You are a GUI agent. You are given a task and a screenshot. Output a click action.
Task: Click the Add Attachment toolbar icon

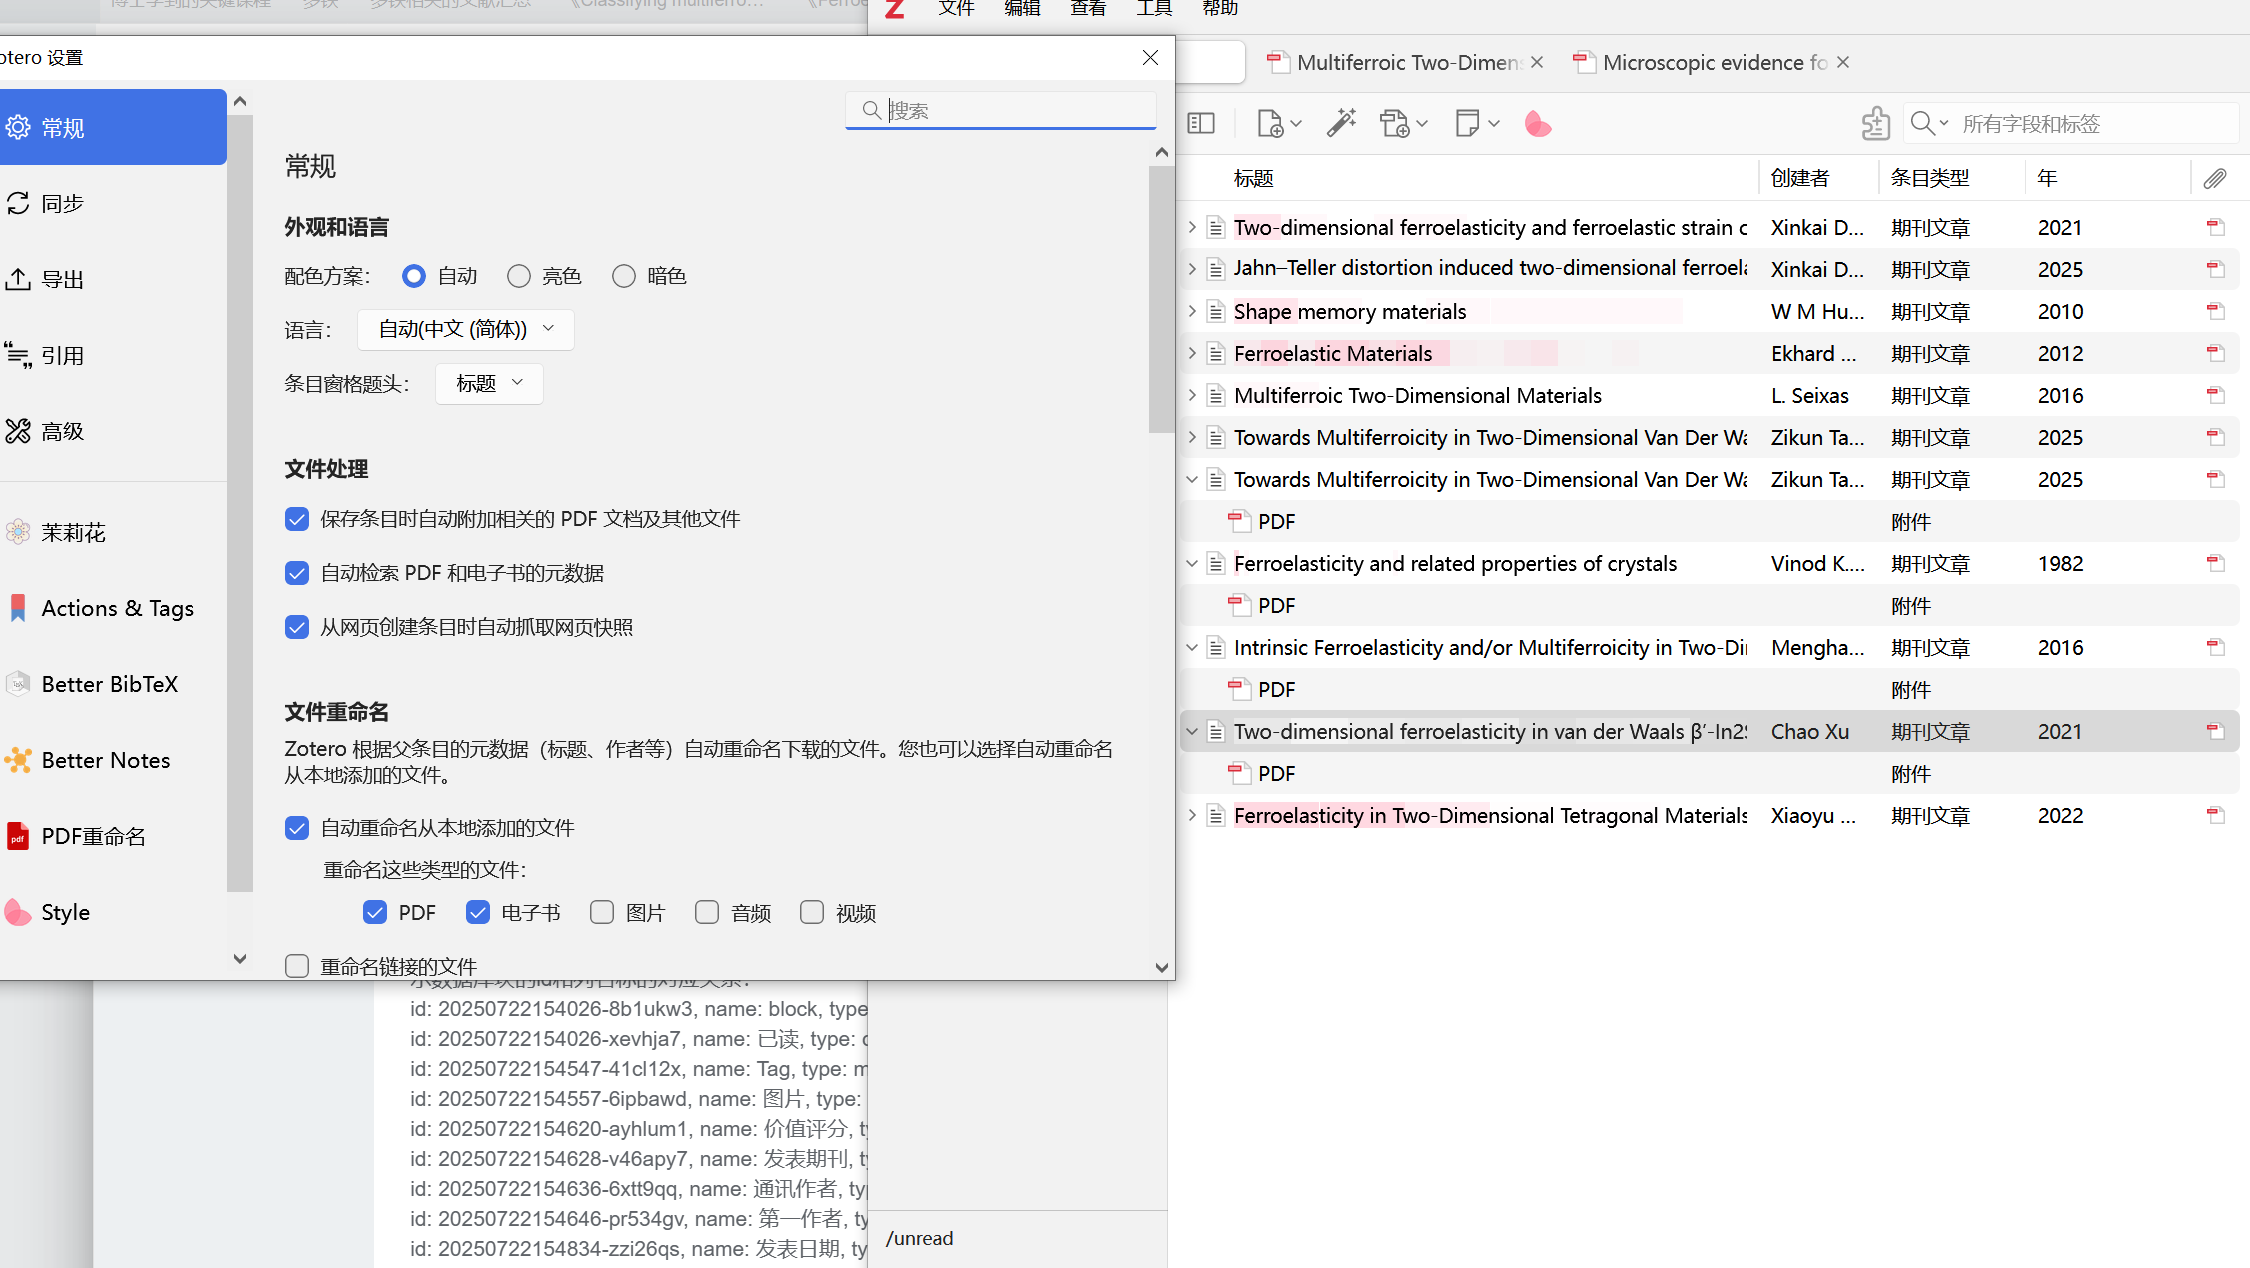pyautogui.click(x=1395, y=124)
